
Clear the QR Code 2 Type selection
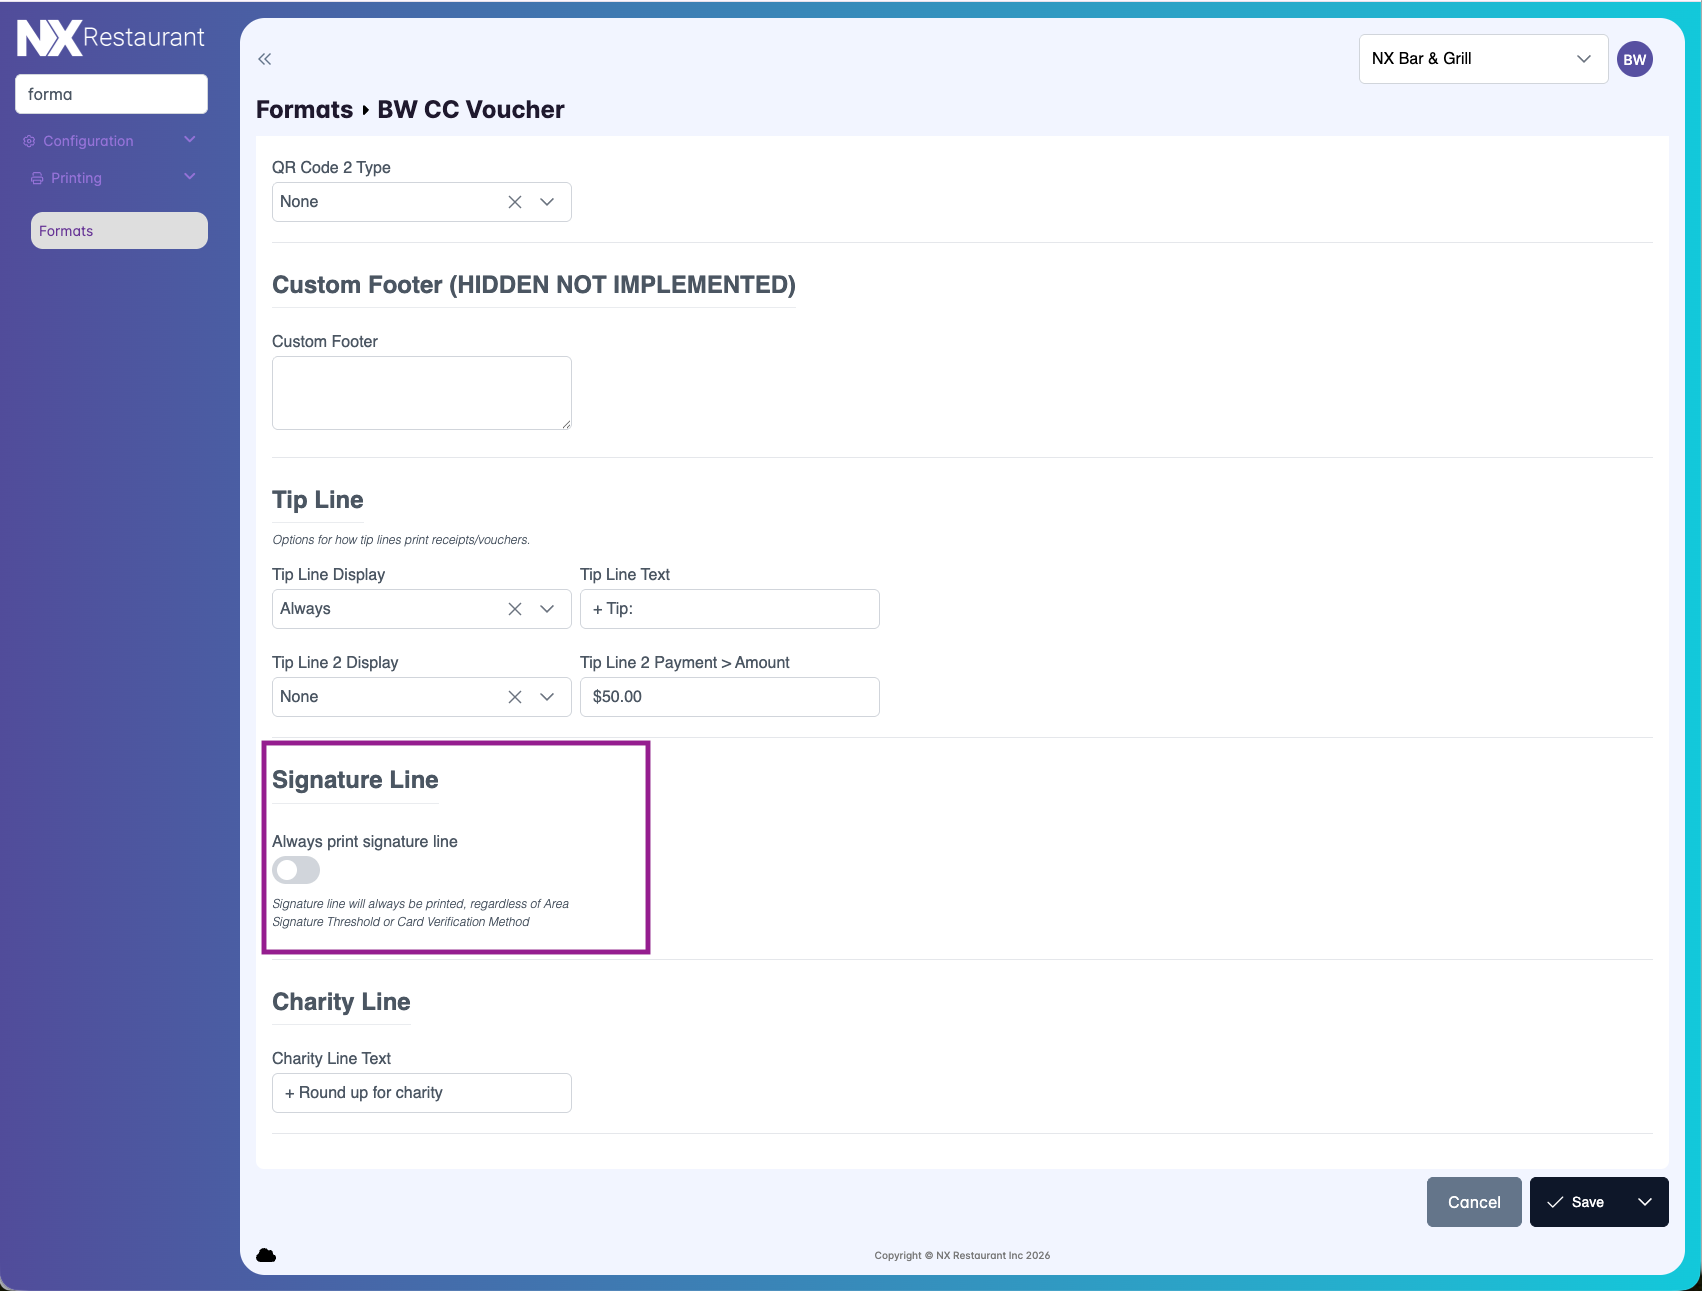pos(515,202)
